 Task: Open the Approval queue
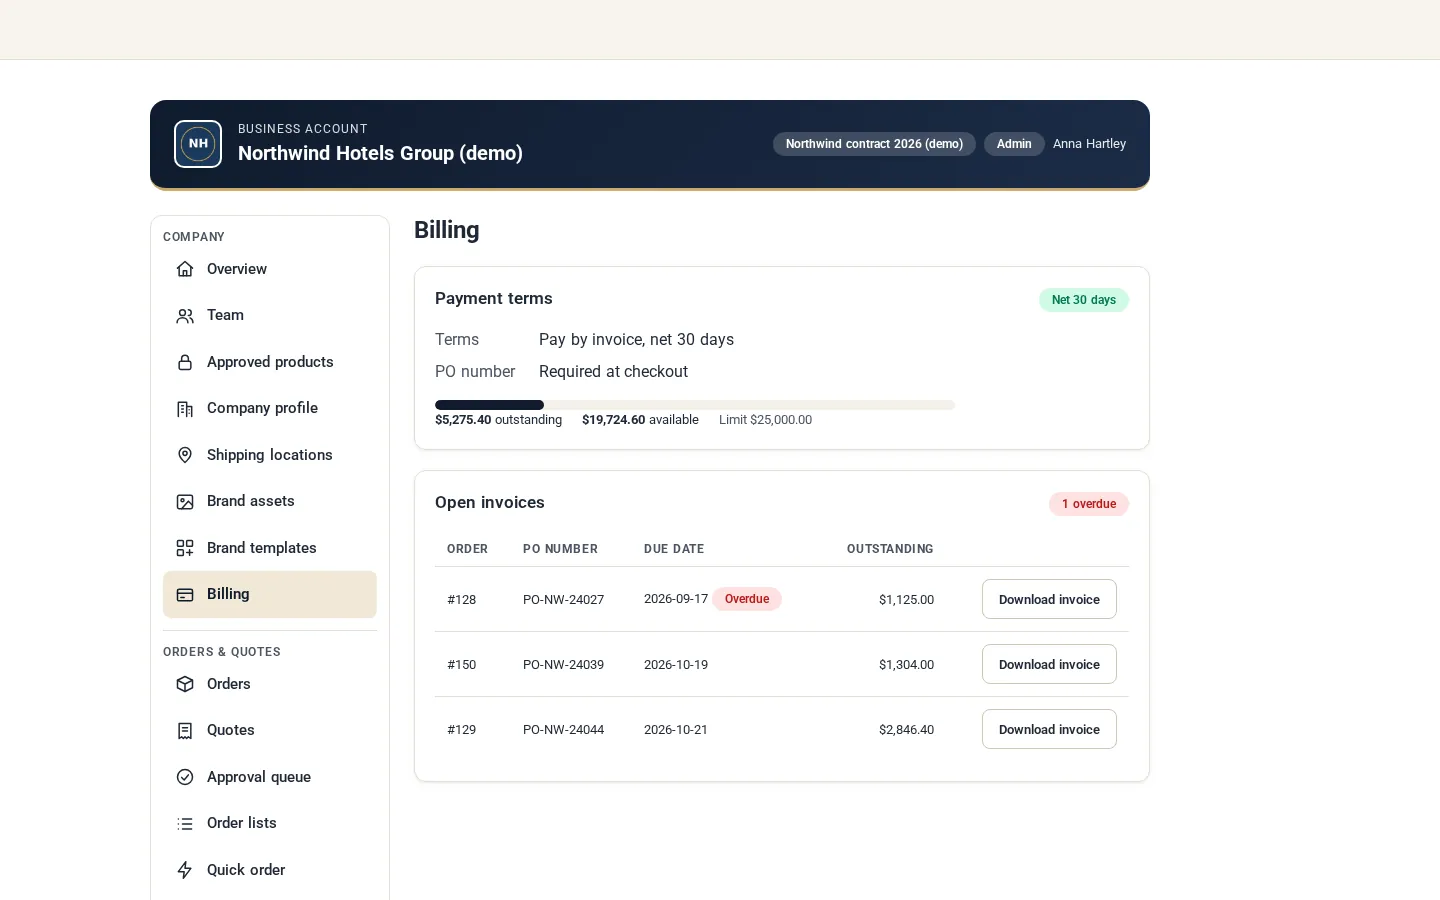coord(270,777)
